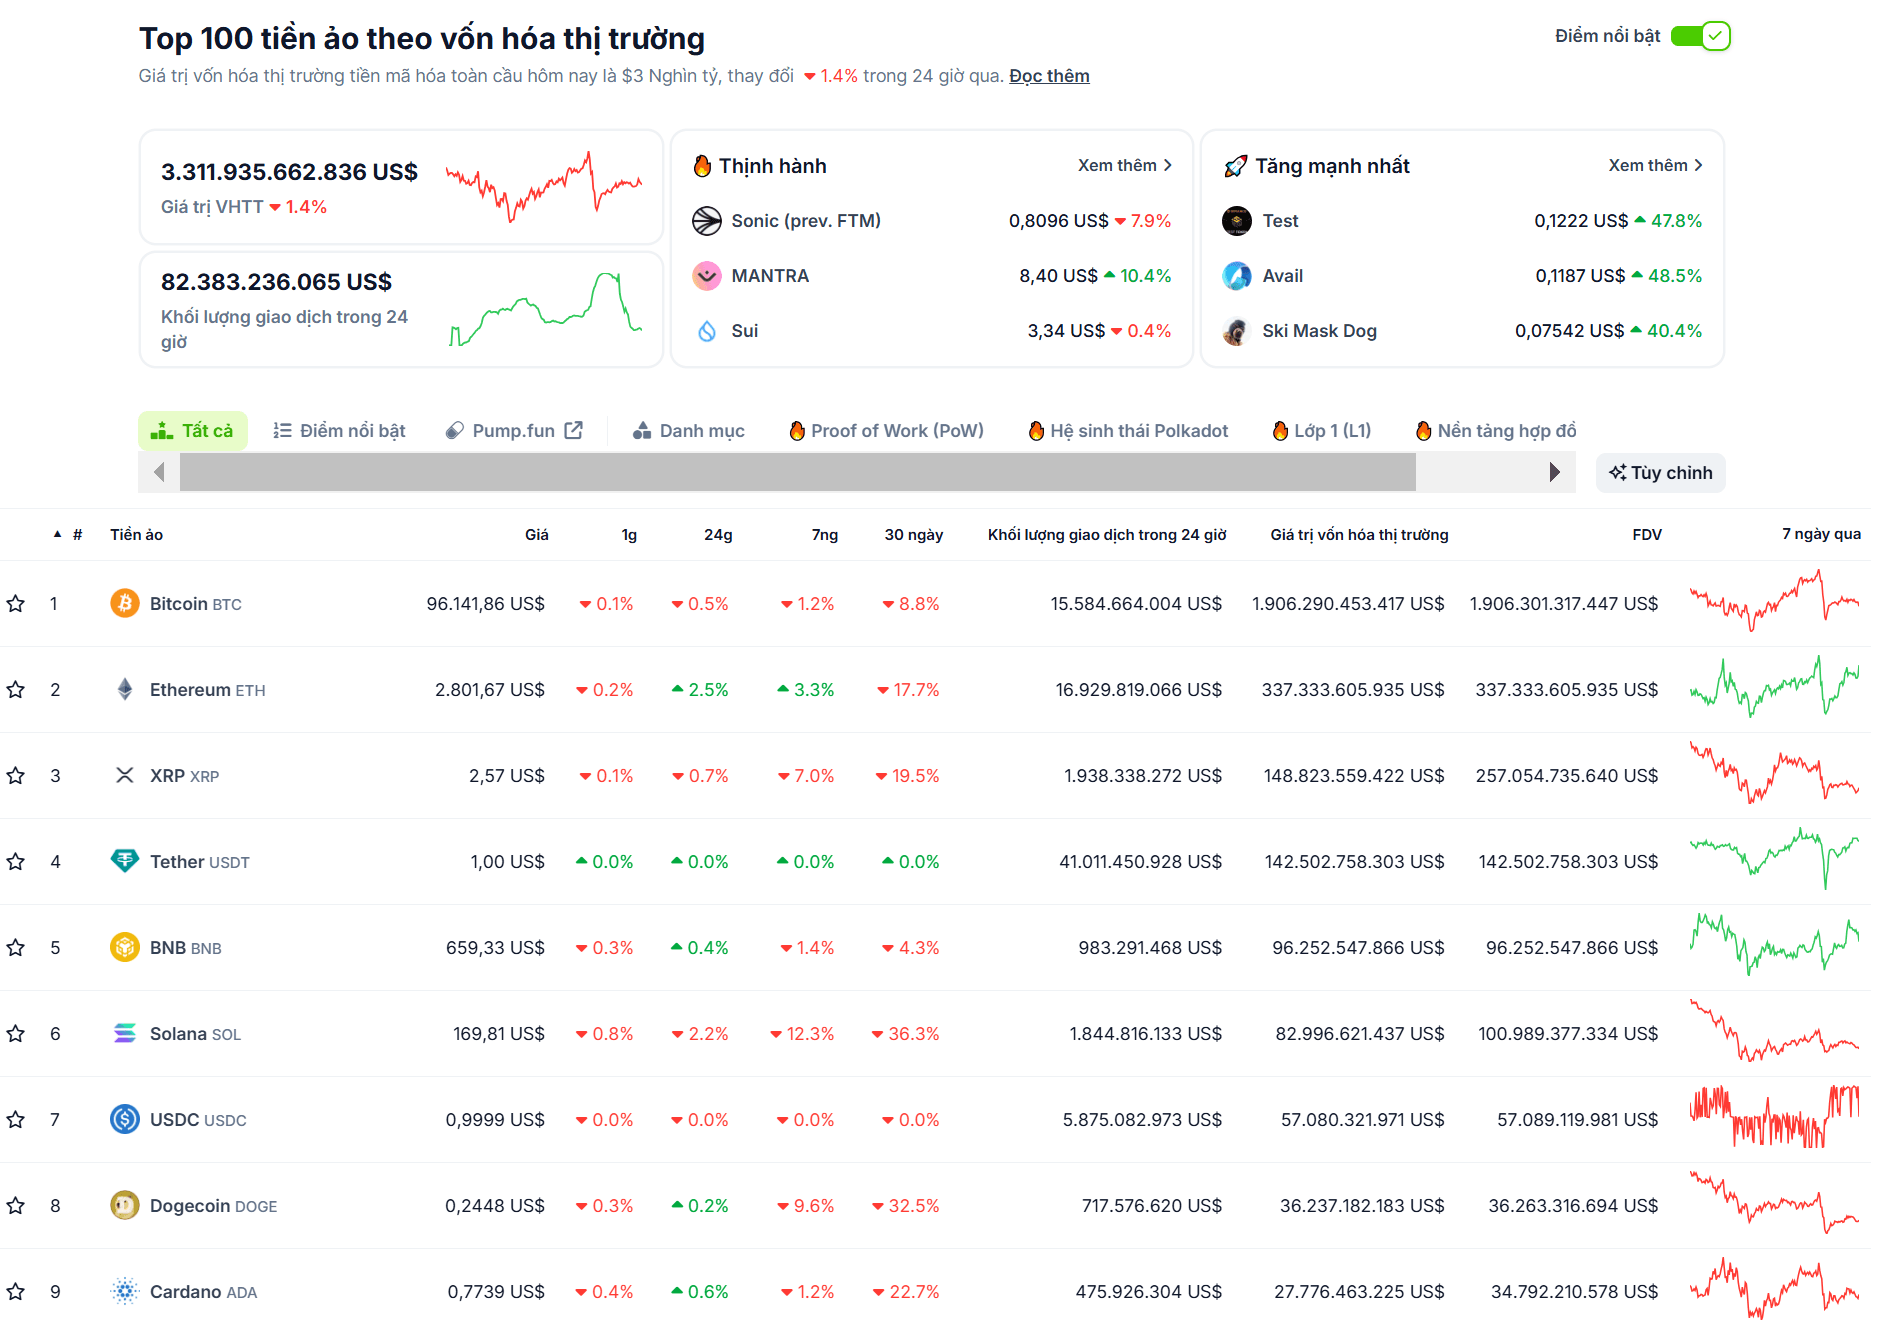This screenshot has height=1323, width=1889.
Task: Click the Test coin icon
Action: (x=1237, y=221)
